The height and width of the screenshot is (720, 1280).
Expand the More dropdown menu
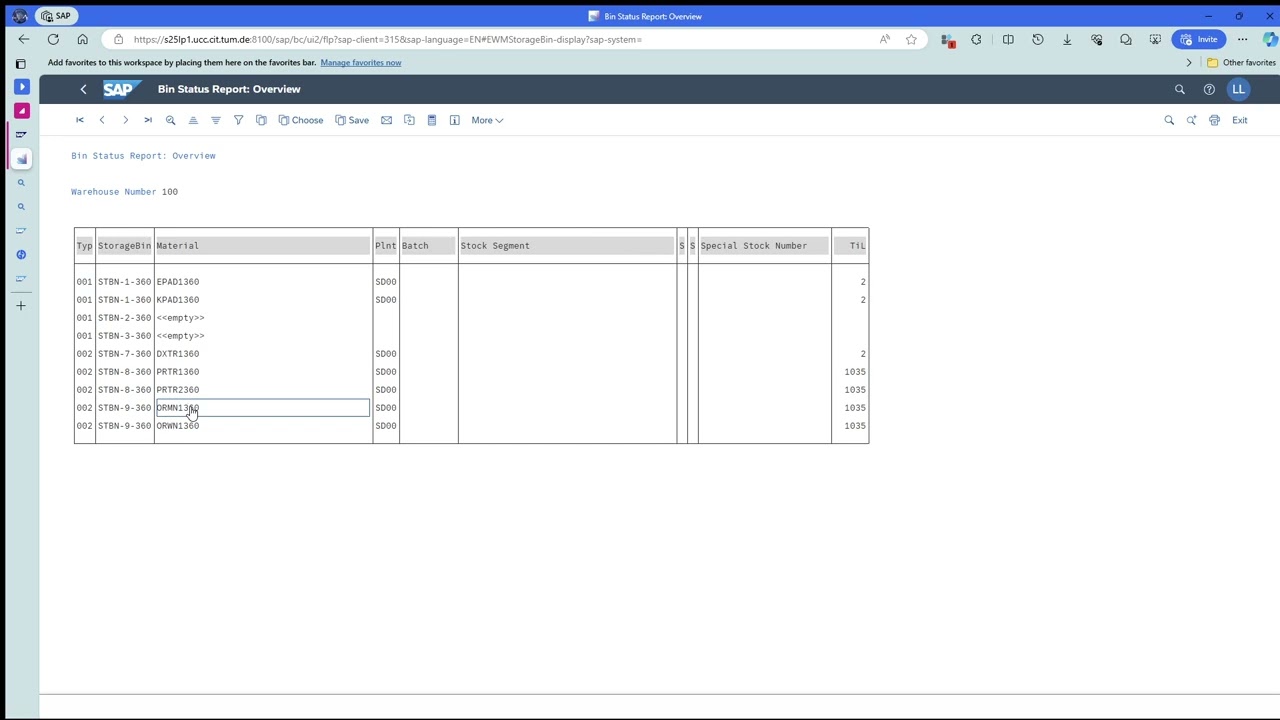(x=487, y=120)
